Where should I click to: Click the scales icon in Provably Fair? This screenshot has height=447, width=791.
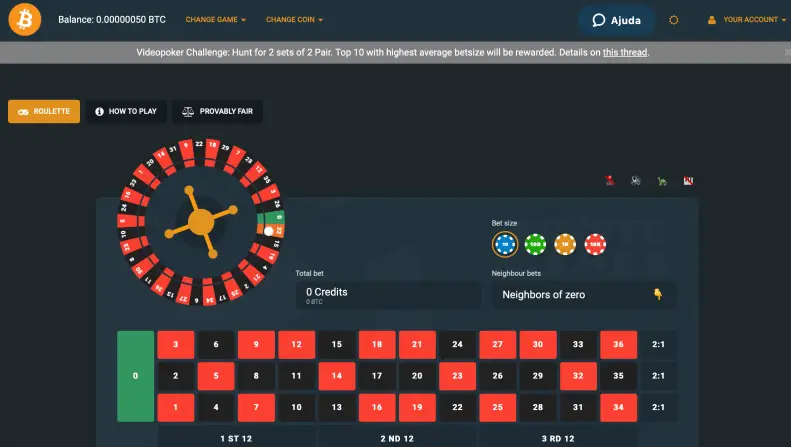[x=187, y=112]
